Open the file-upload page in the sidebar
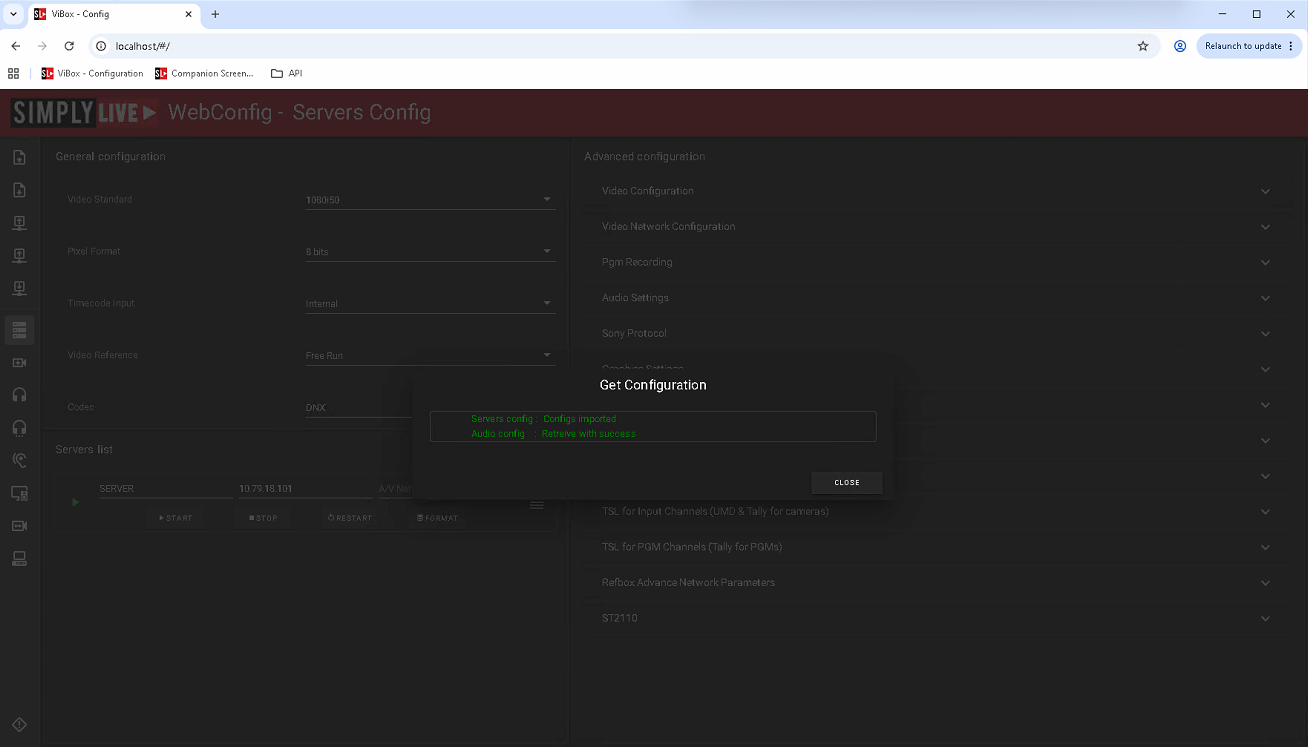This screenshot has height=747, width=1308. coord(19,158)
